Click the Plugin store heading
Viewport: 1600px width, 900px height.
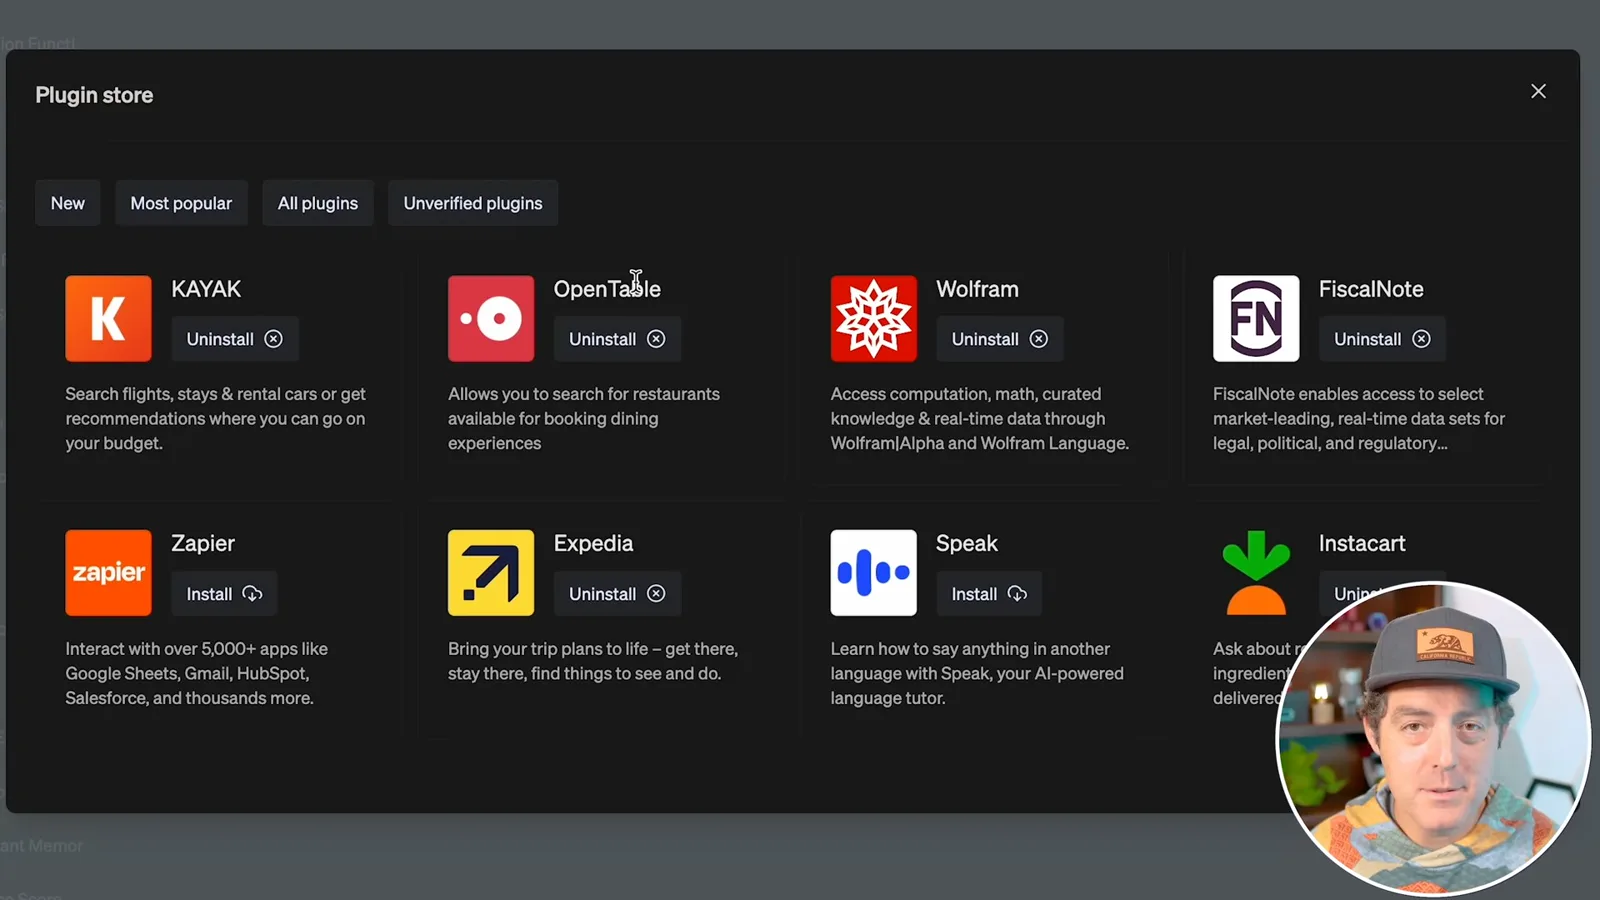(x=94, y=95)
